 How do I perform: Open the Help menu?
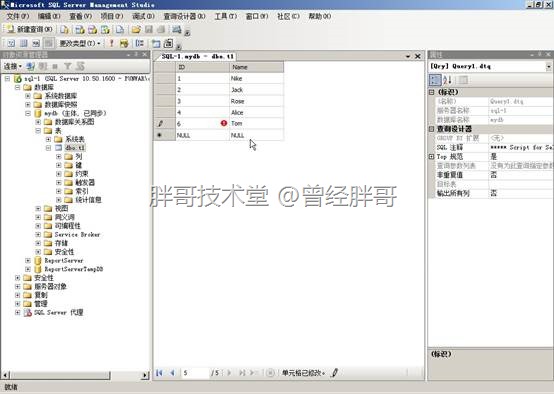(320, 16)
